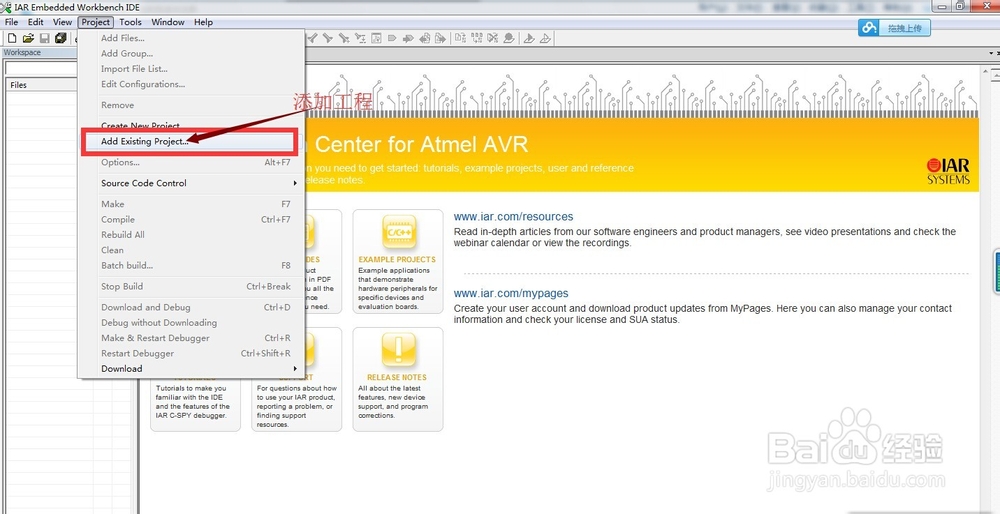Viewport: 1000px width, 514px height.
Task: Click the Navigate Backward icon
Action: click(424, 38)
